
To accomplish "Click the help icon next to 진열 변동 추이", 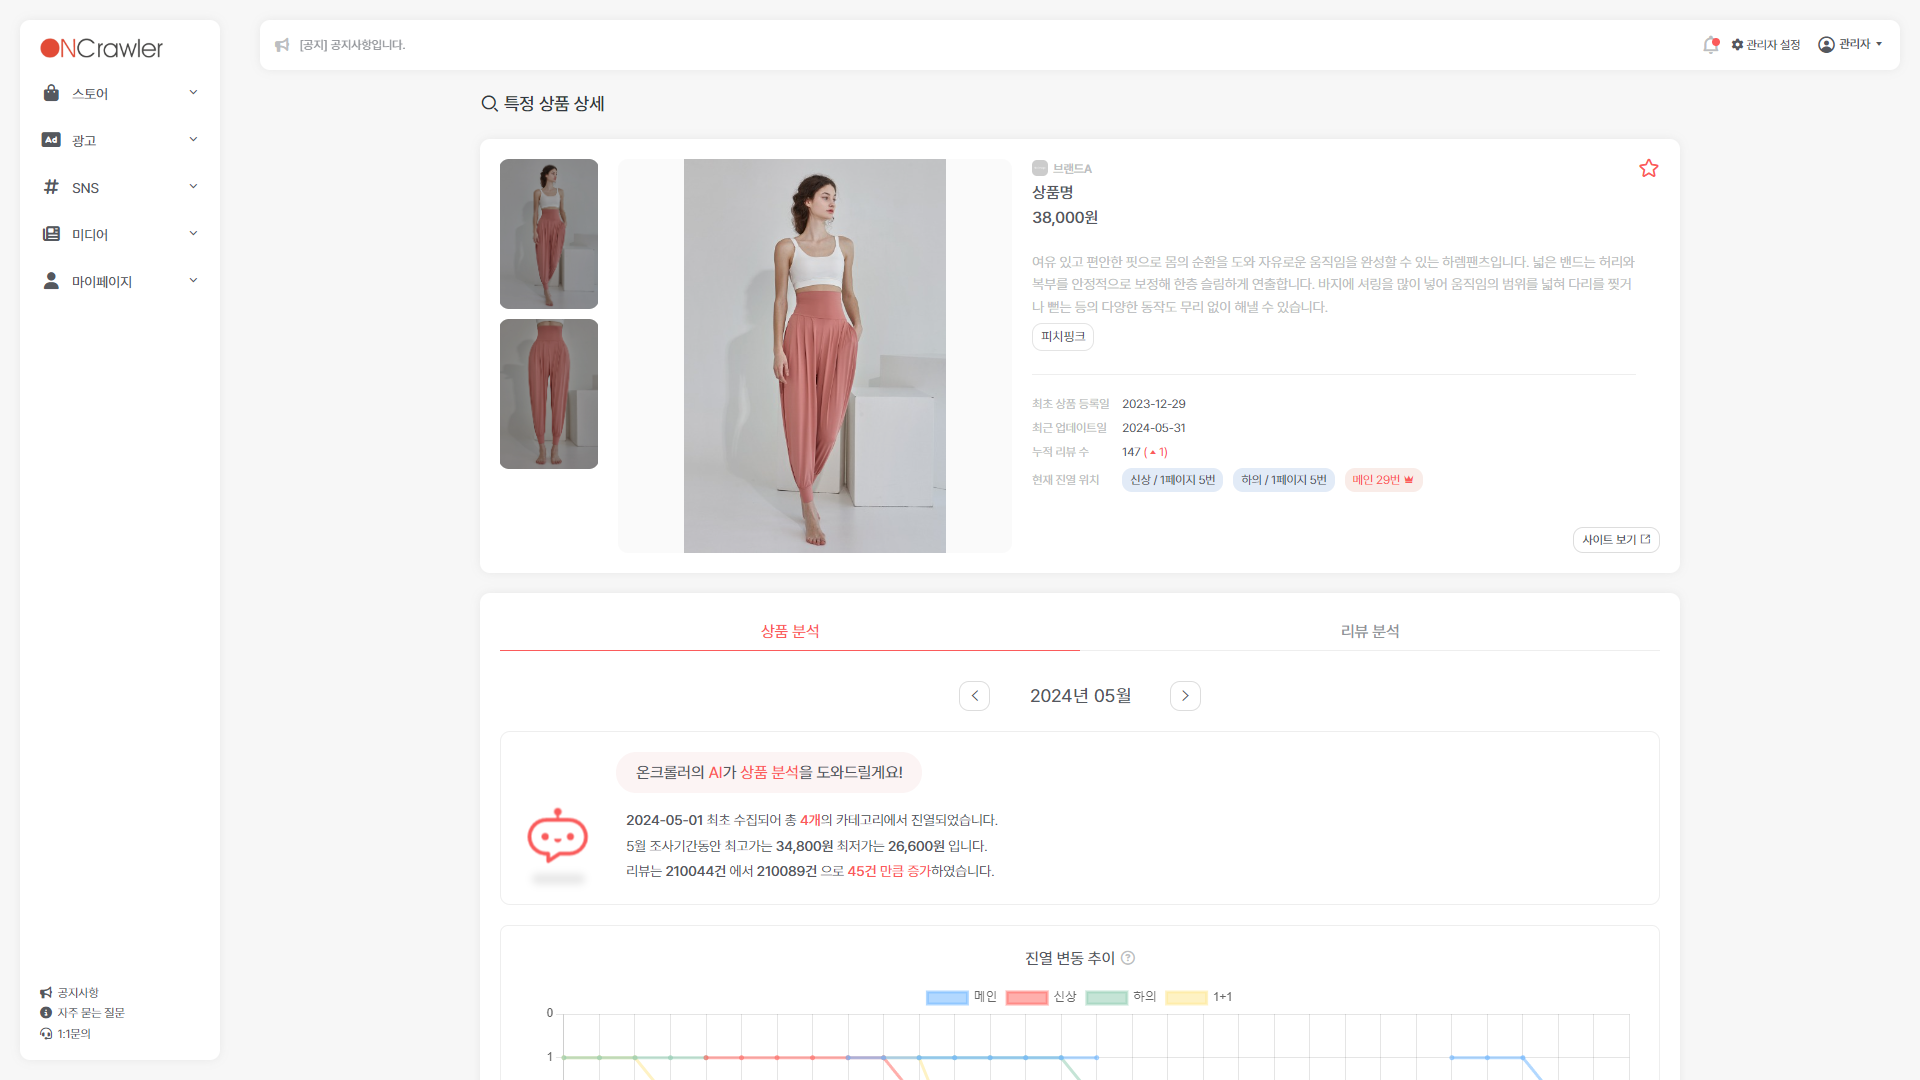I will click(x=1128, y=958).
